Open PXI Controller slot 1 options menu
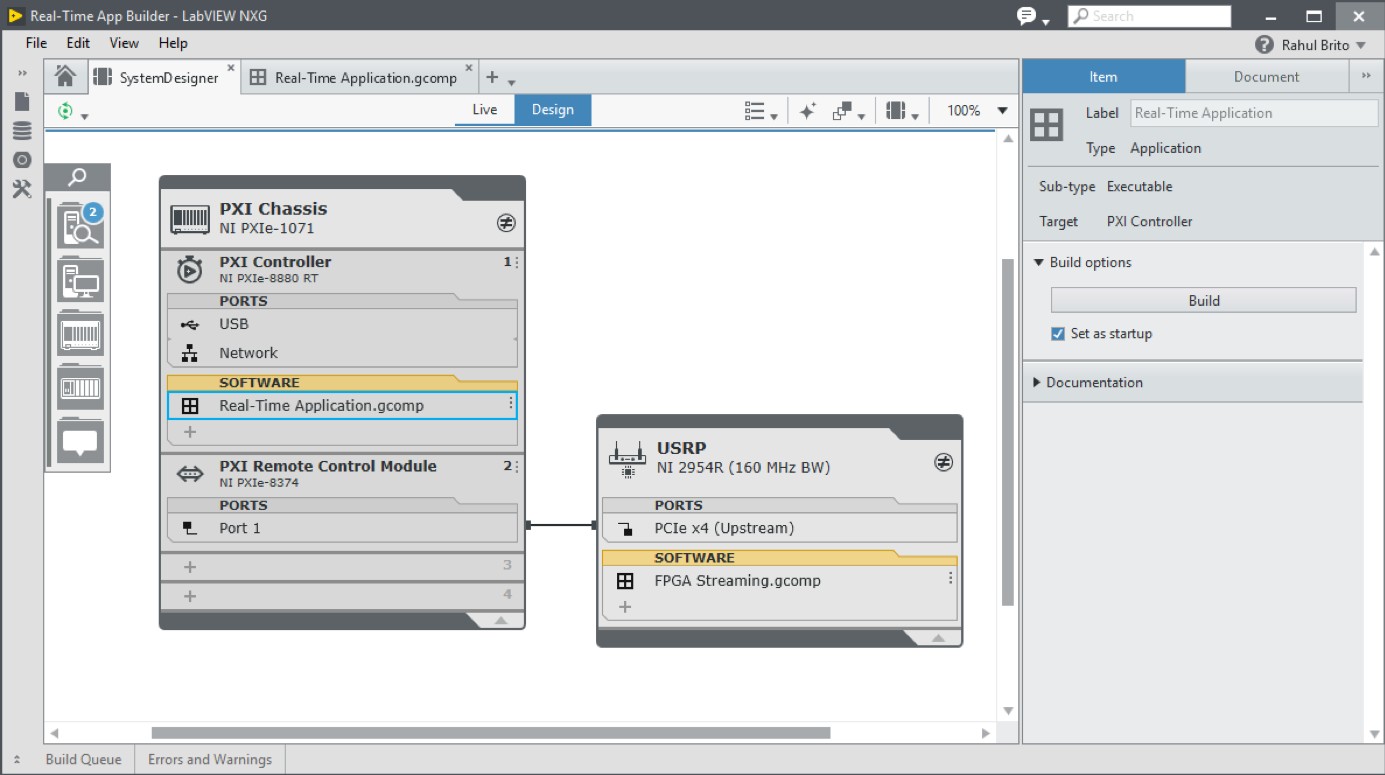The height and width of the screenshot is (775, 1385). (x=516, y=262)
